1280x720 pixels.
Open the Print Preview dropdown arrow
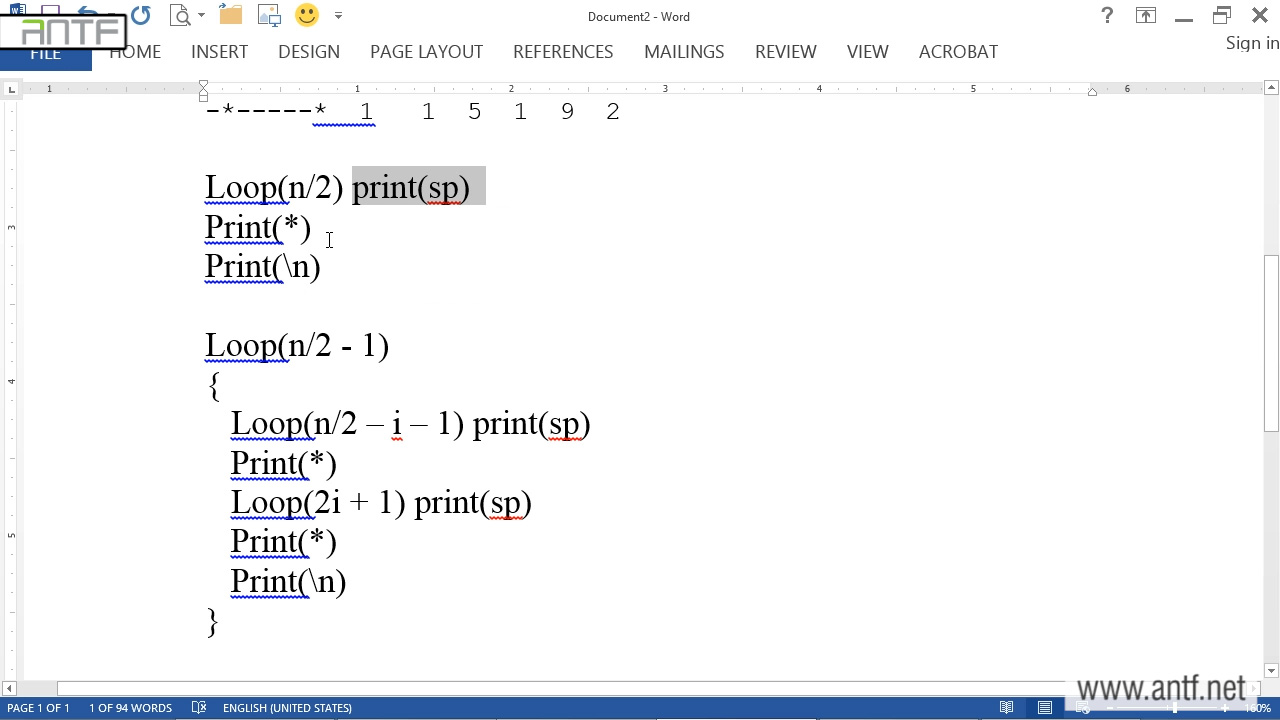click(x=201, y=16)
